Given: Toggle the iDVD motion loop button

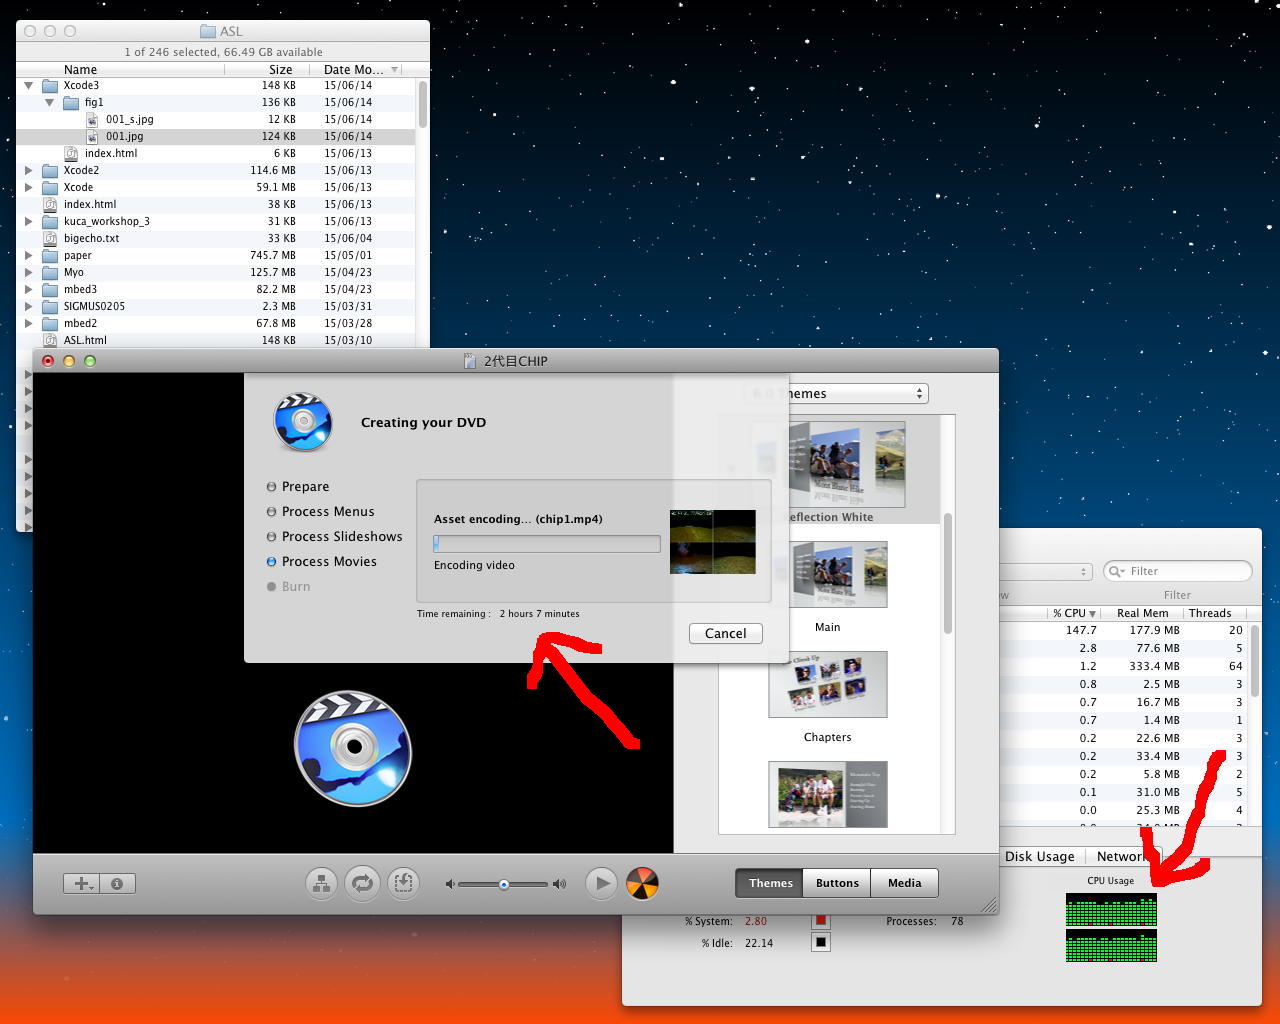Looking at the screenshot, I should pyautogui.click(x=362, y=883).
